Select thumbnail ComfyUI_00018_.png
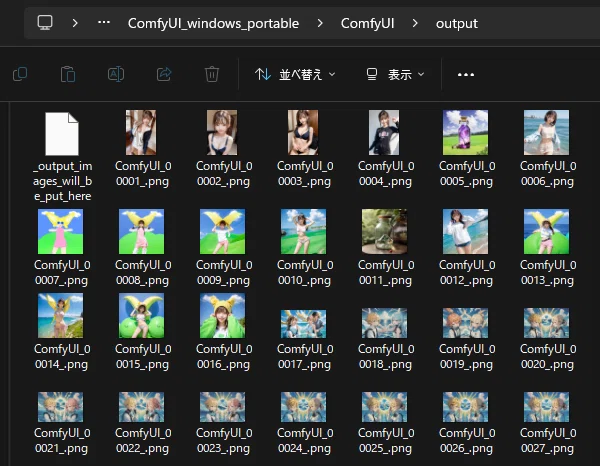This screenshot has height=466, width=600. point(385,323)
